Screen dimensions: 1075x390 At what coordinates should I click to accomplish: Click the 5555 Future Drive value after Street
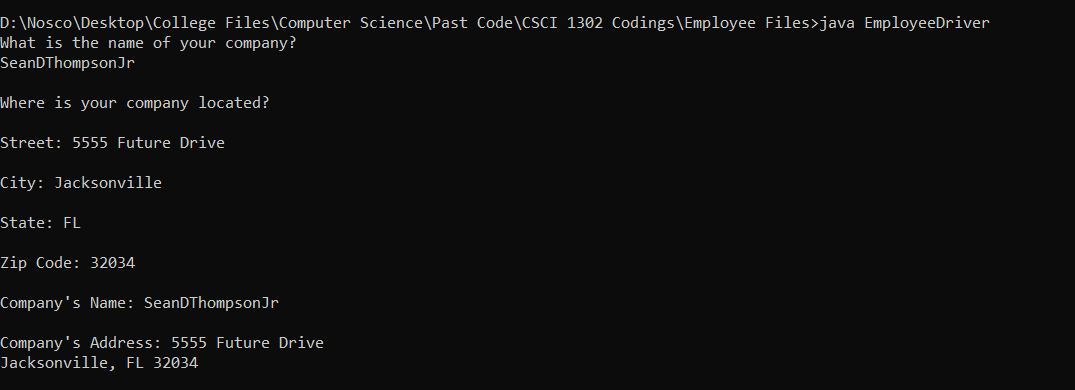pos(148,143)
